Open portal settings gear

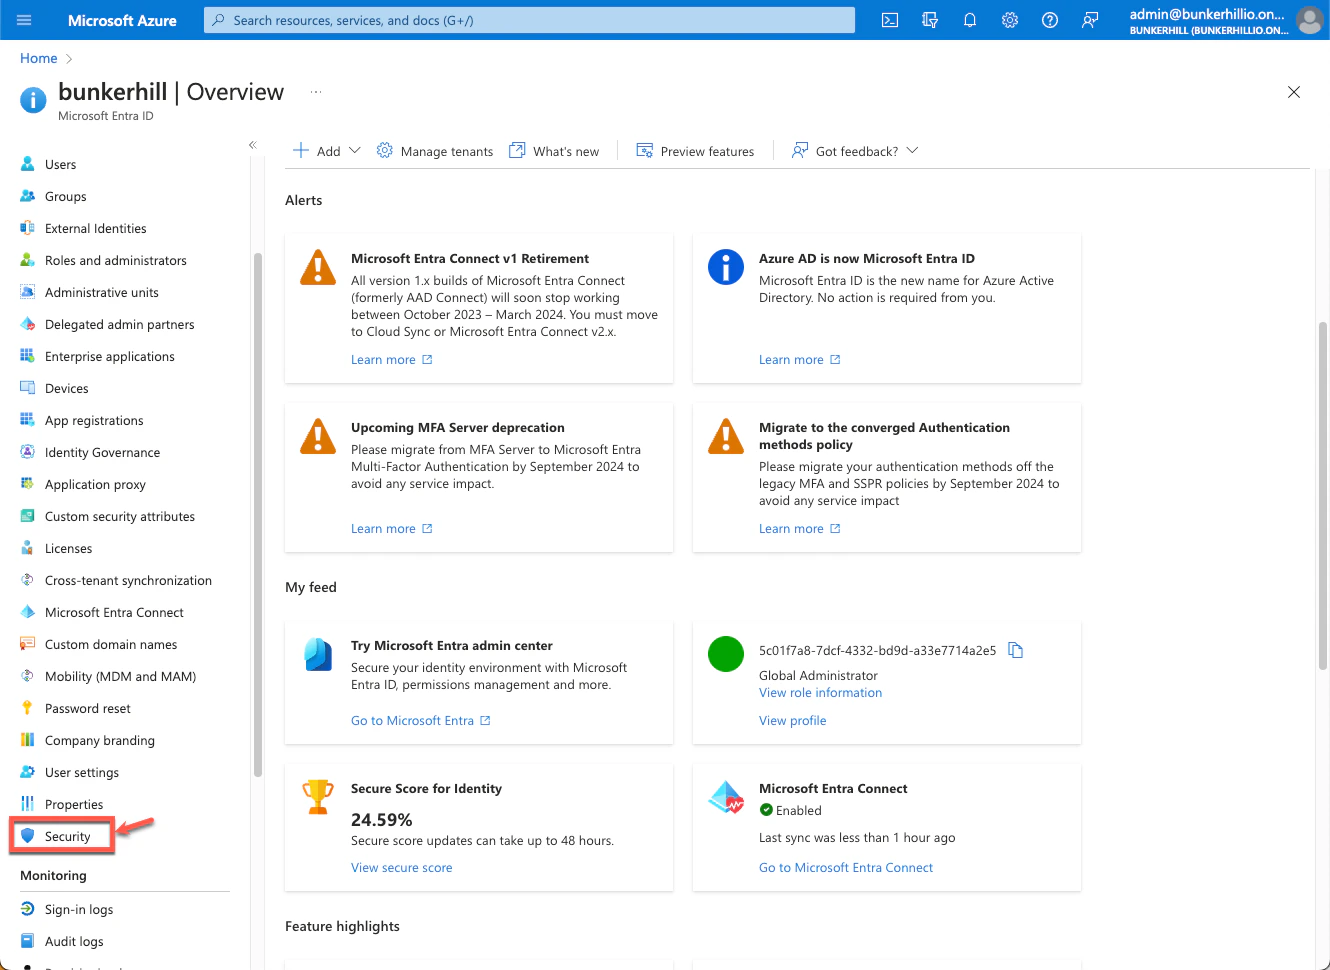[x=1010, y=20]
